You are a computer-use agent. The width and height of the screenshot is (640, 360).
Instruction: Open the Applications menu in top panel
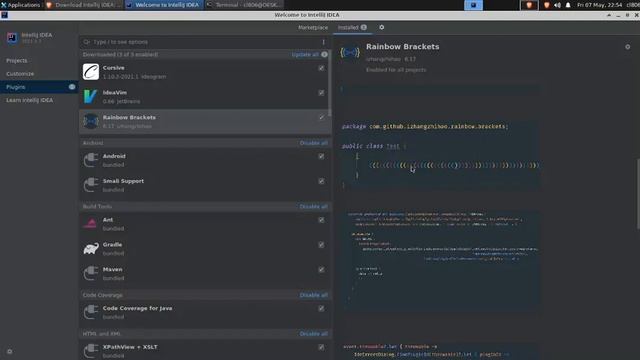[x=20, y=5]
